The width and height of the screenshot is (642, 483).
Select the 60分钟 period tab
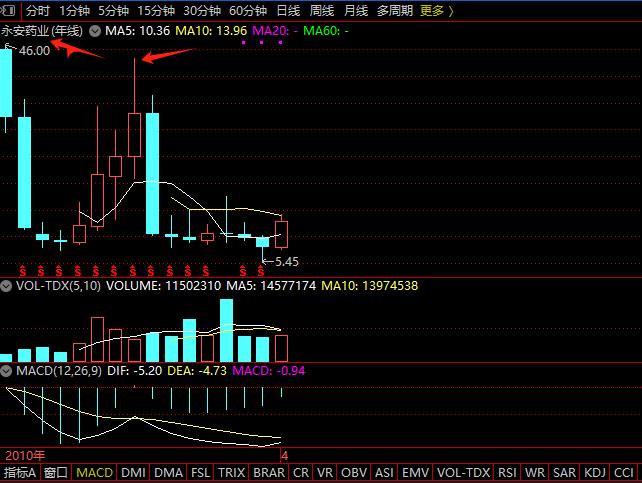click(248, 11)
